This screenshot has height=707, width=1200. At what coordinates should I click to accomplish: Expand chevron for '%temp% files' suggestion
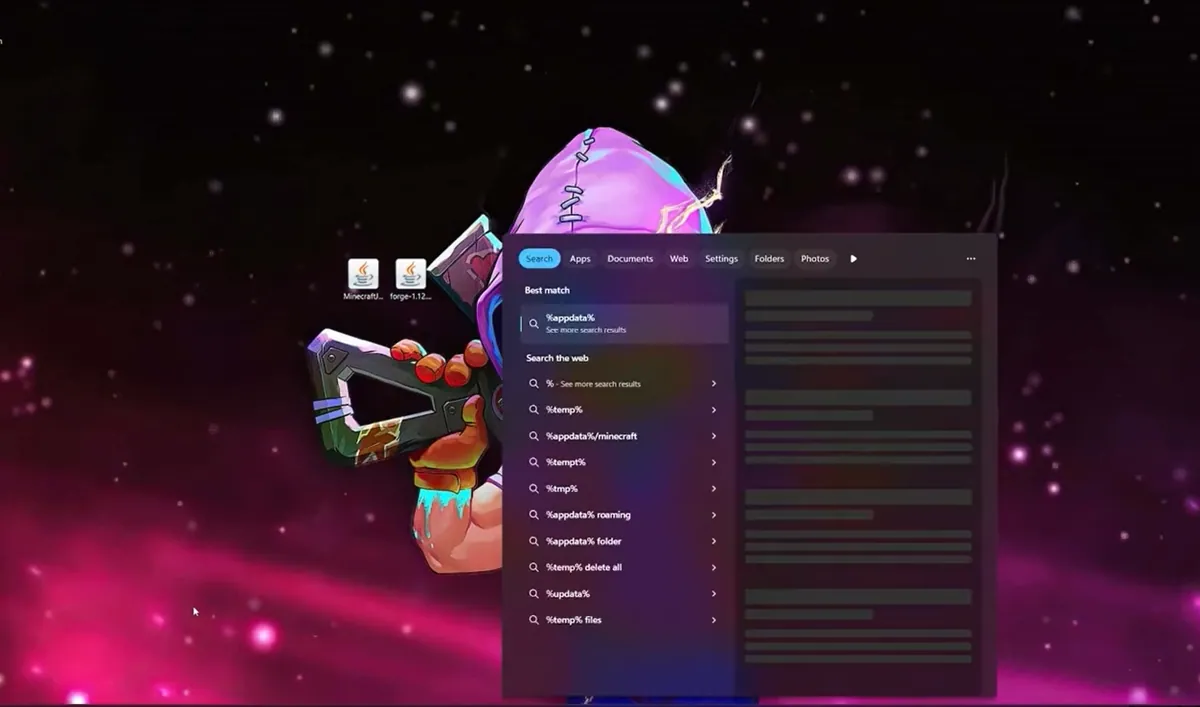click(714, 620)
